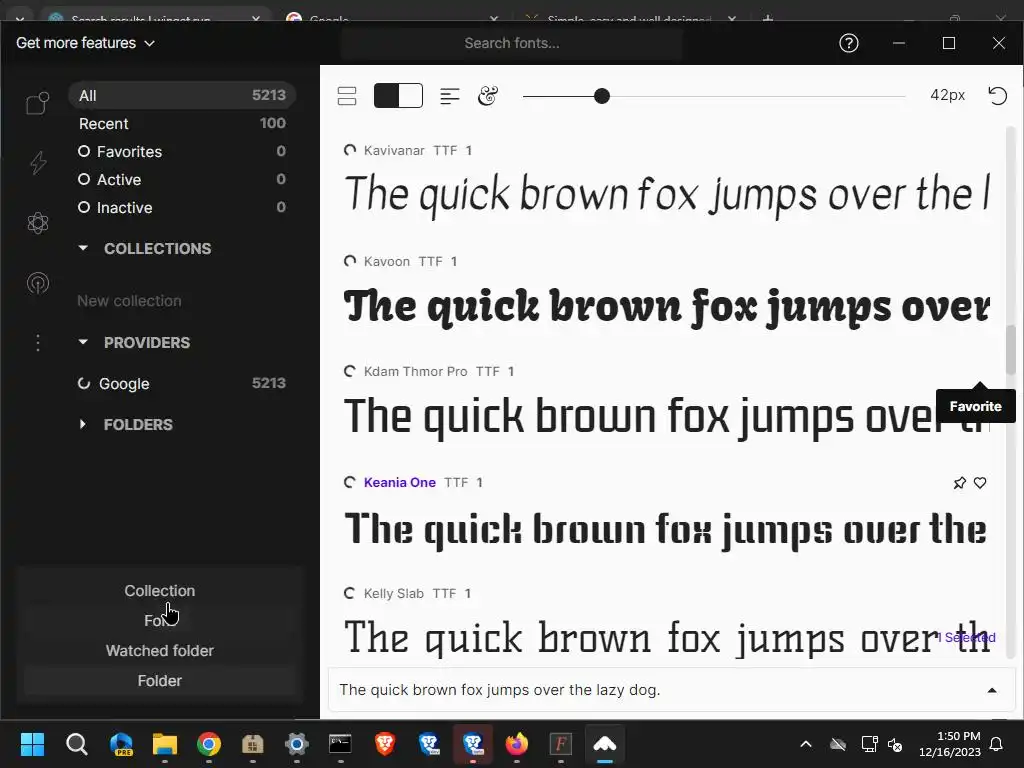The width and height of the screenshot is (1024, 768).
Task: Activate the Keania One font circle
Action: click(350, 483)
